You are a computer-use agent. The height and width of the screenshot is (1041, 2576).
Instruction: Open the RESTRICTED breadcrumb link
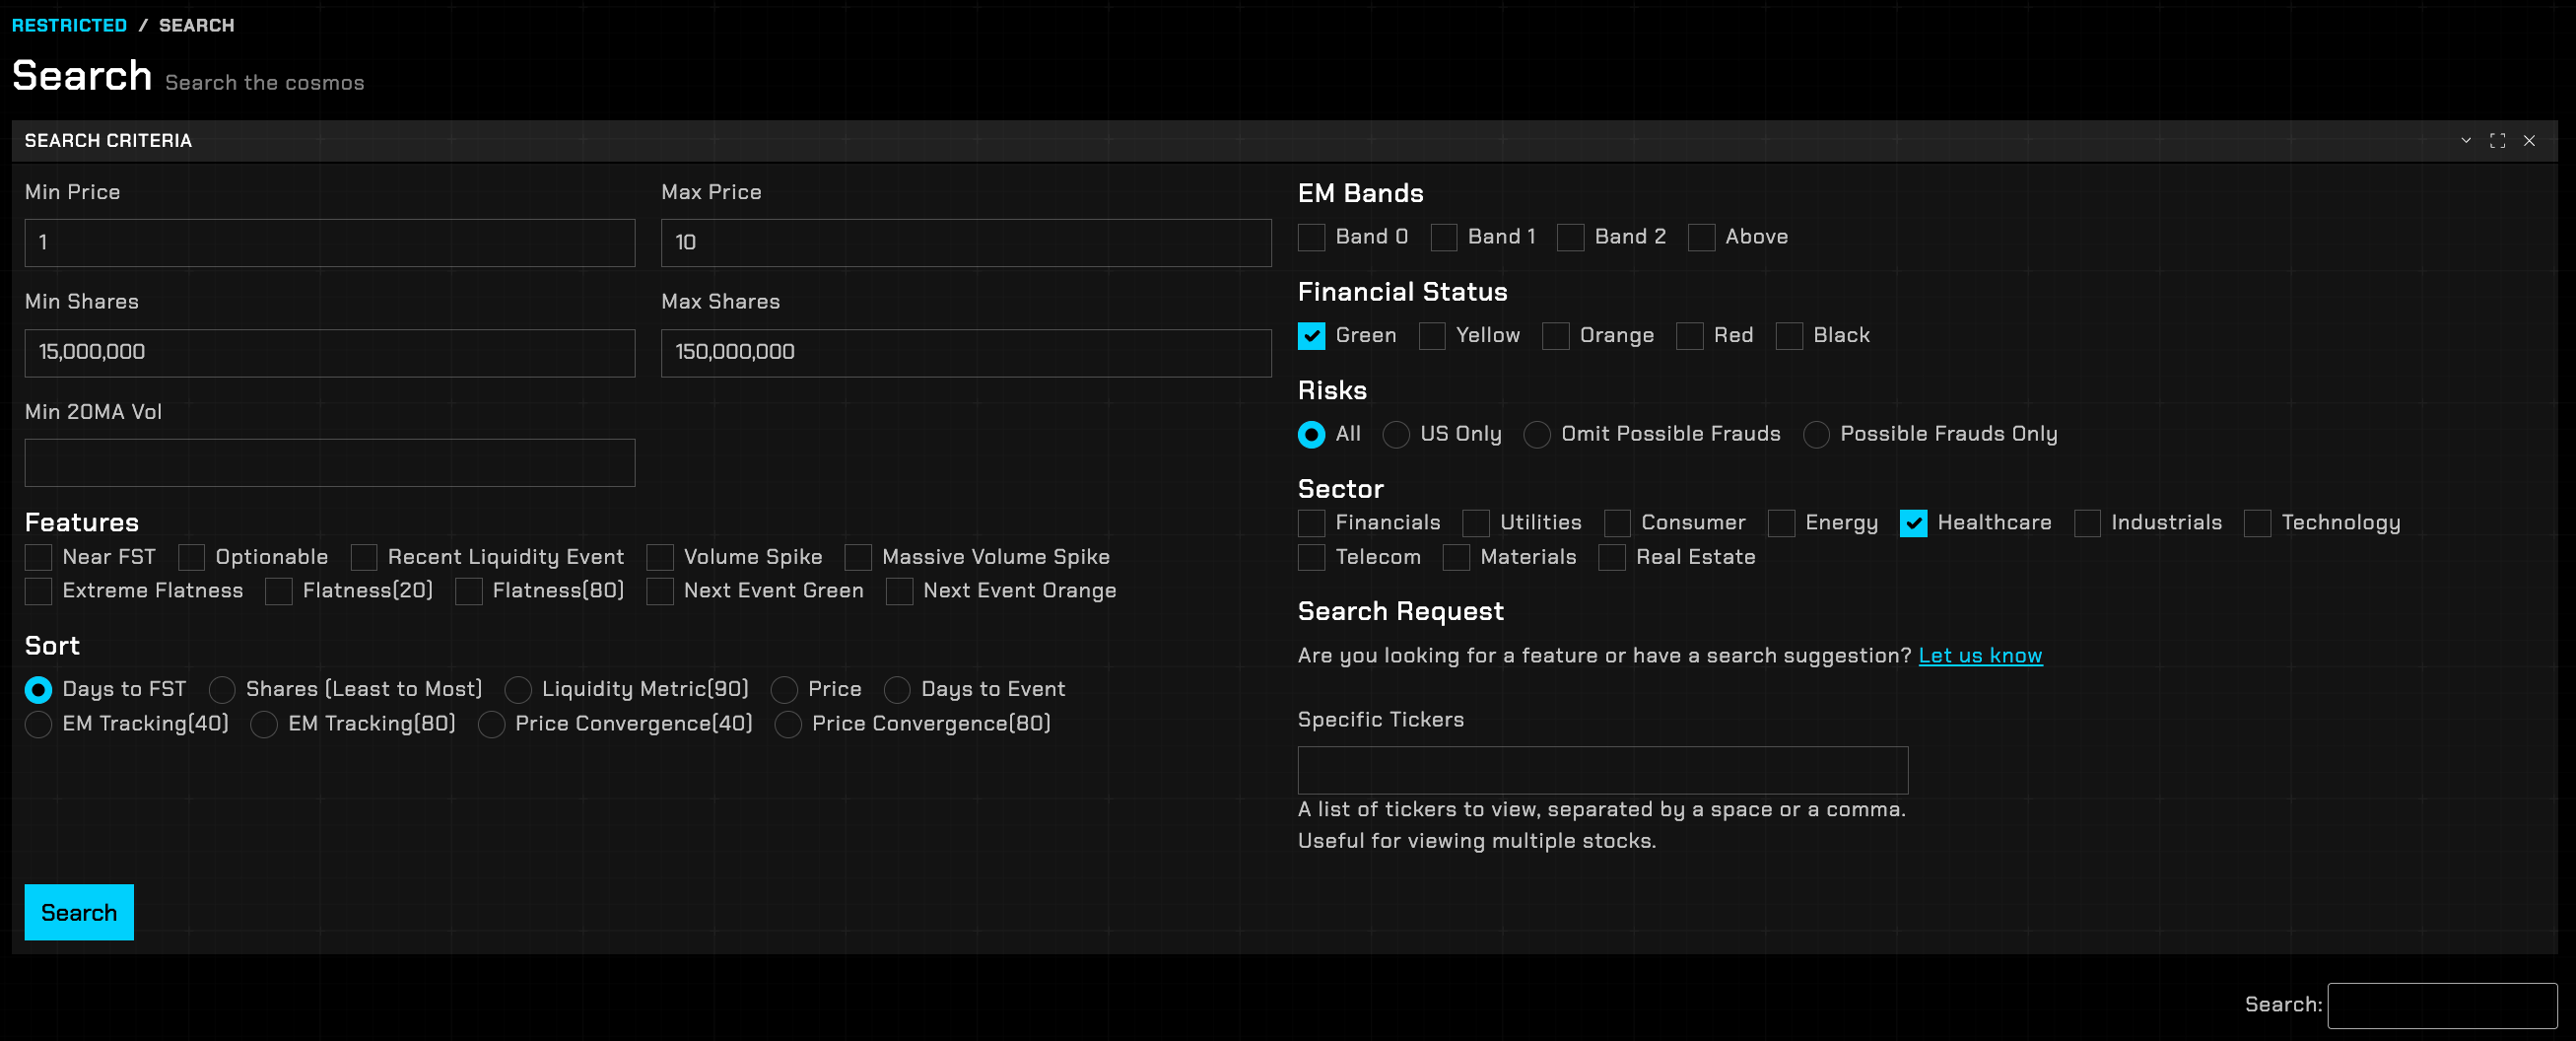point(69,25)
